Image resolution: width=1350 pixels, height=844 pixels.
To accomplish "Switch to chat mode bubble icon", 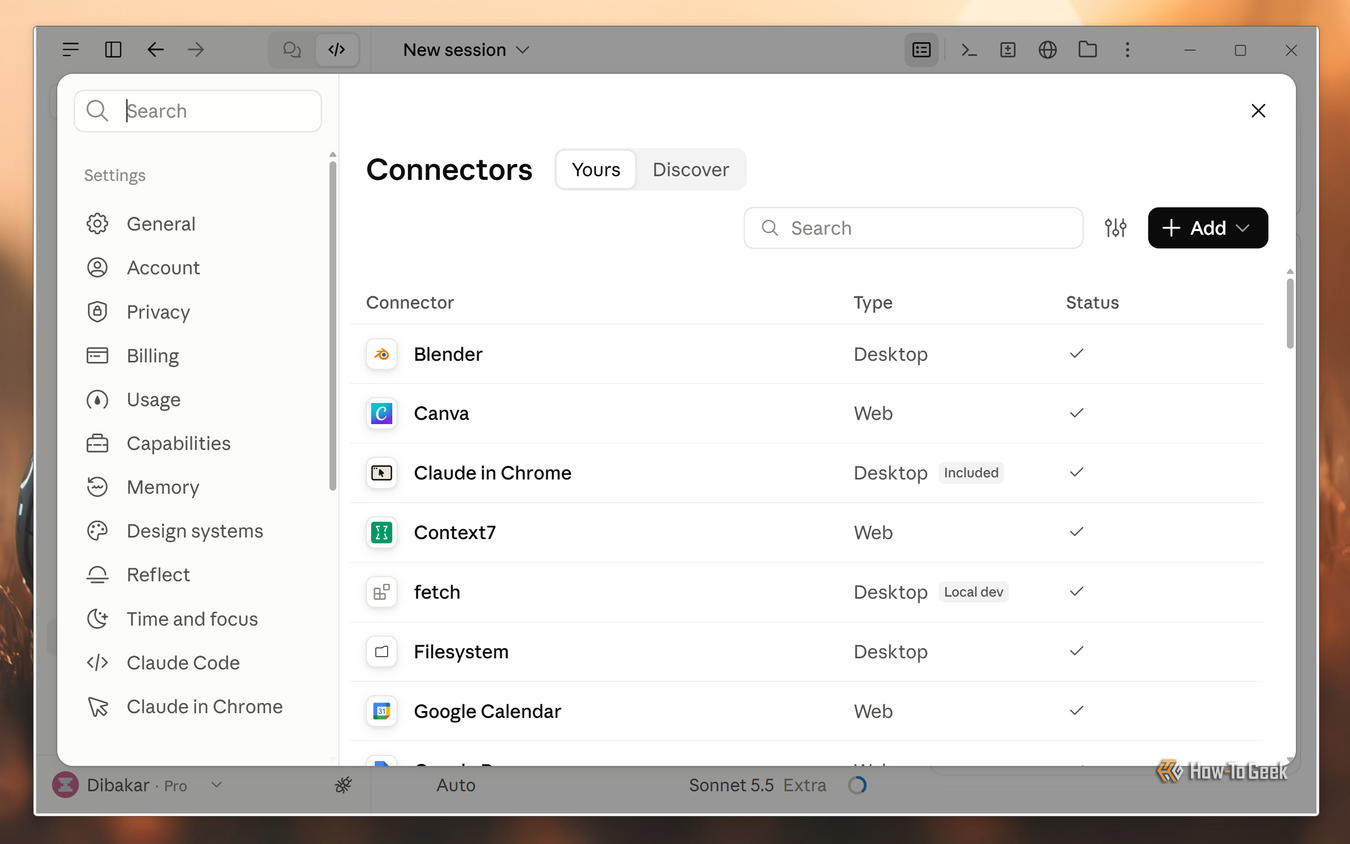I will [x=292, y=49].
